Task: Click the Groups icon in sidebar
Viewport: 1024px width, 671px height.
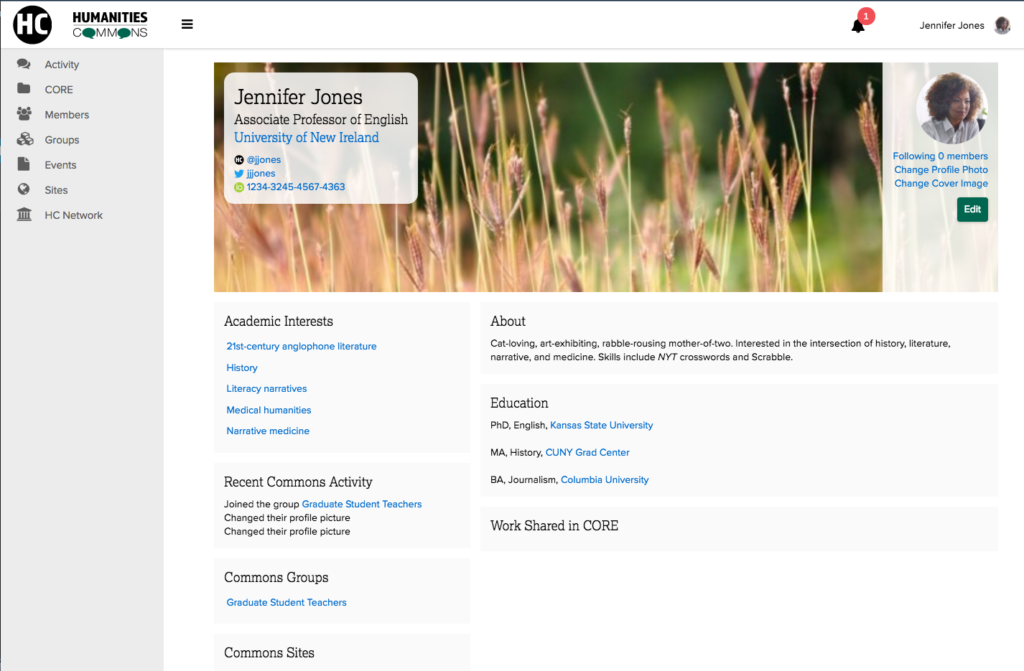Action: tap(24, 140)
